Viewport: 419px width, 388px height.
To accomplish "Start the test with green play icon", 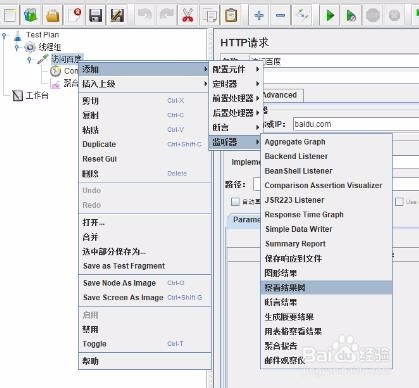I will point(330,15).
